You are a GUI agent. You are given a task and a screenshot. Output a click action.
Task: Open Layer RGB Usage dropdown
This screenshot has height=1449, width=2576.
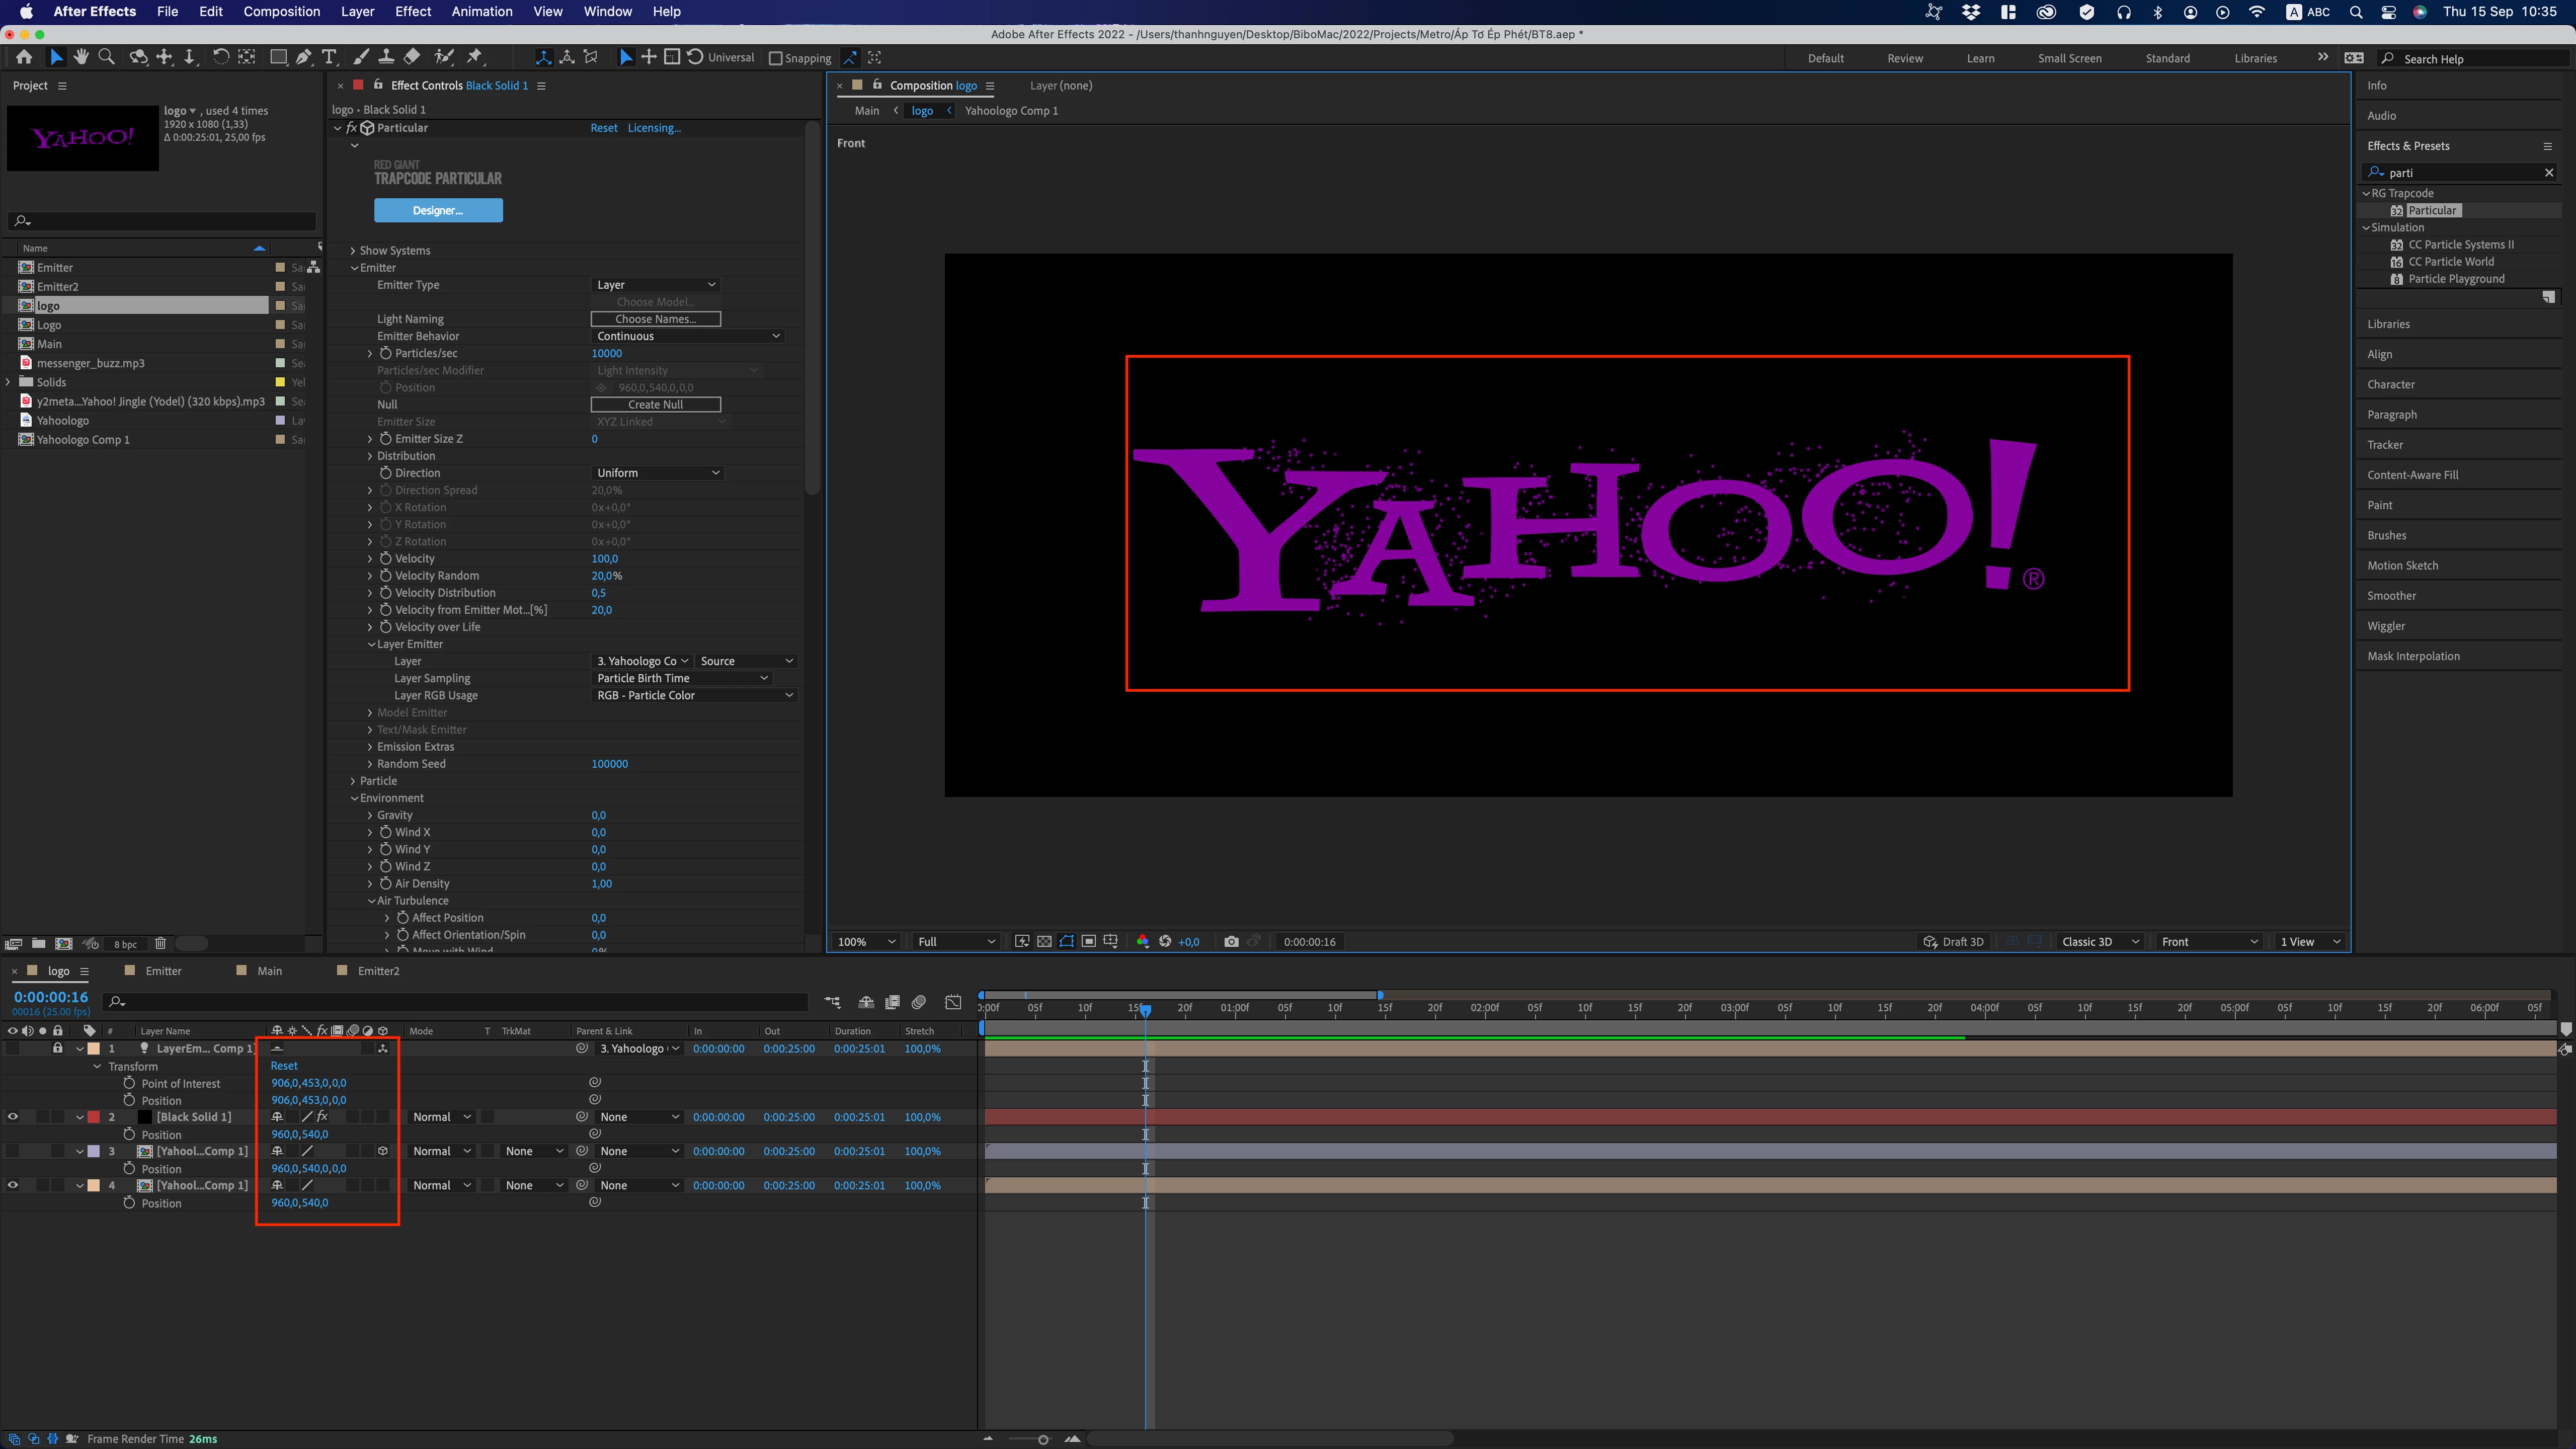click(695, 695)
